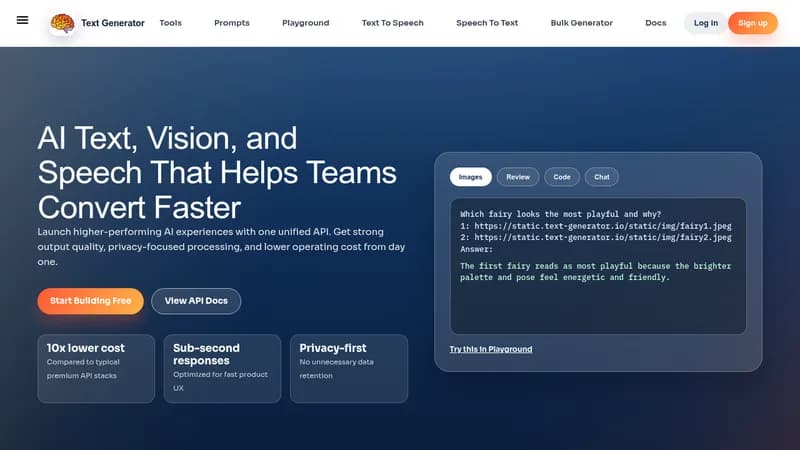Click the Privacy-first card
This screenshot has width=800, height=450.
point(349,368)
